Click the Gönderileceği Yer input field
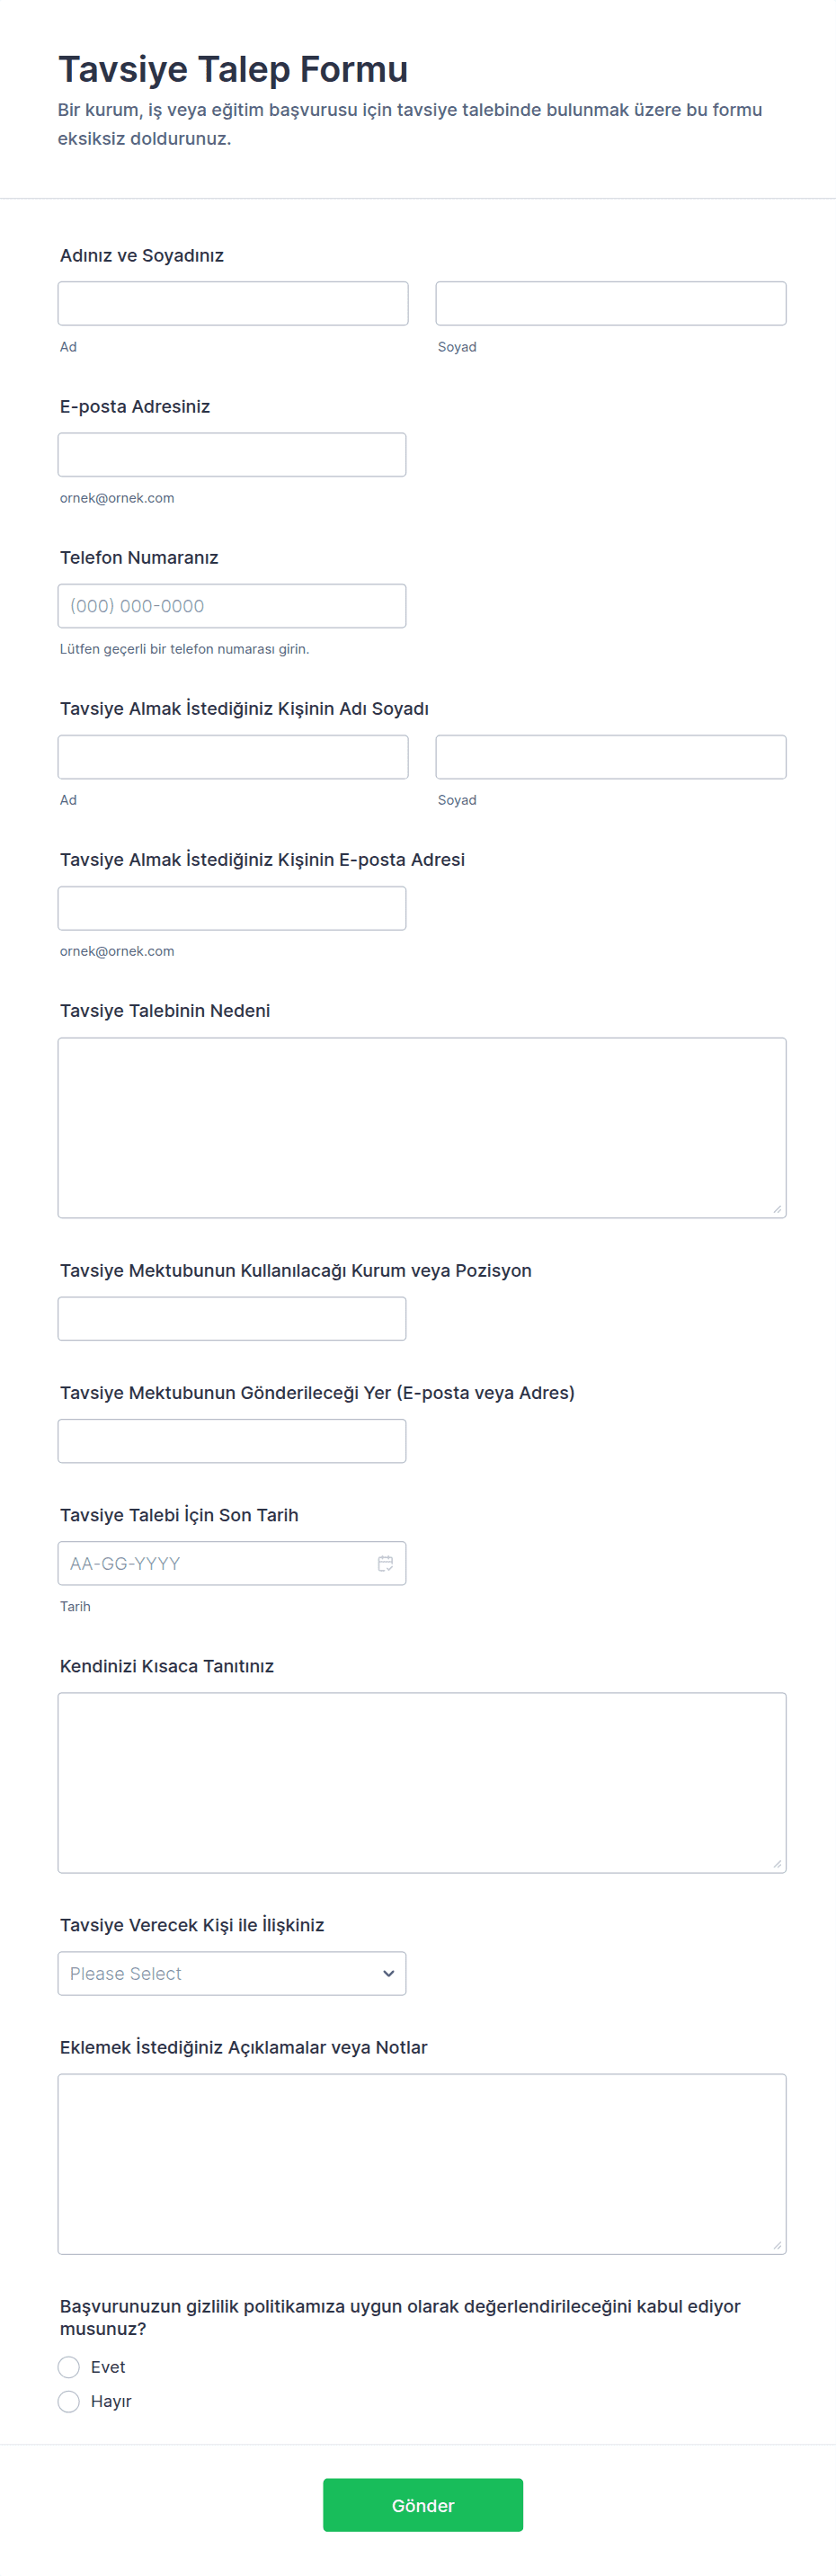 tap(232, 1440)
